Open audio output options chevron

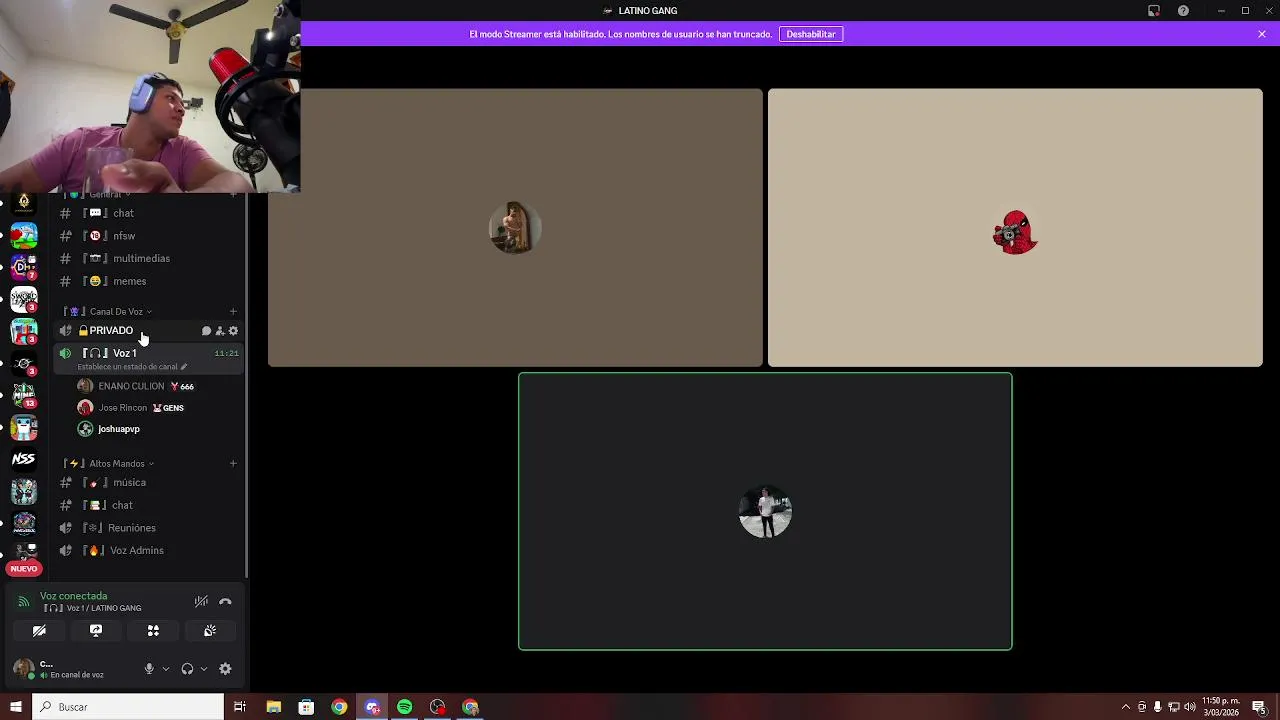(x=204, y=669)
